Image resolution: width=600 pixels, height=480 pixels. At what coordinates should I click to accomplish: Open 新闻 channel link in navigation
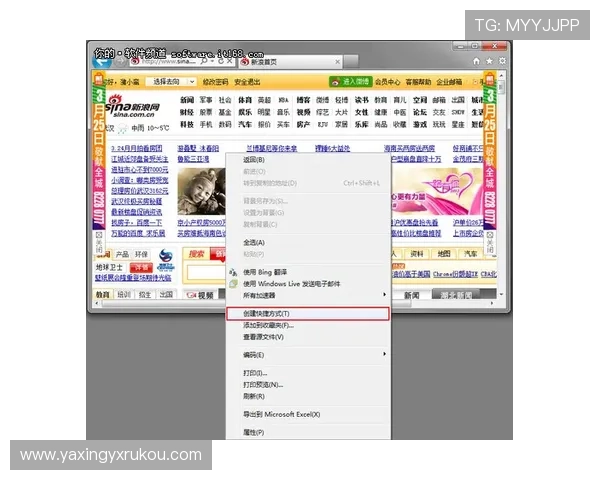187,100
